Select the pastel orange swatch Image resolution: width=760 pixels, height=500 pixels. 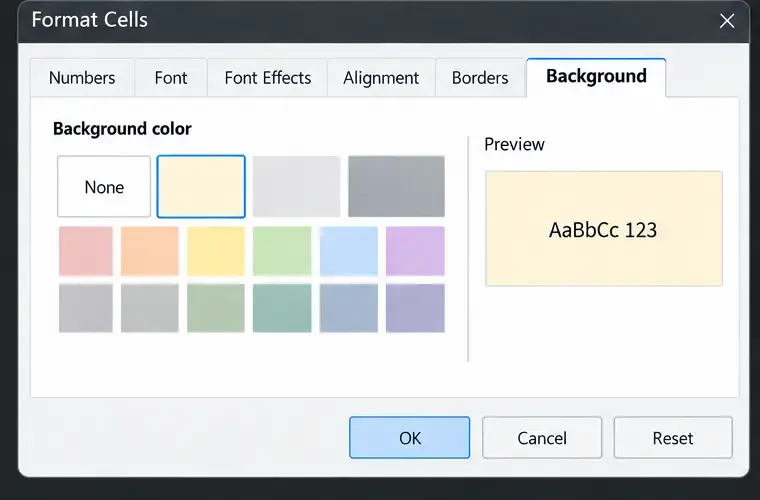(x=150, y=251)
